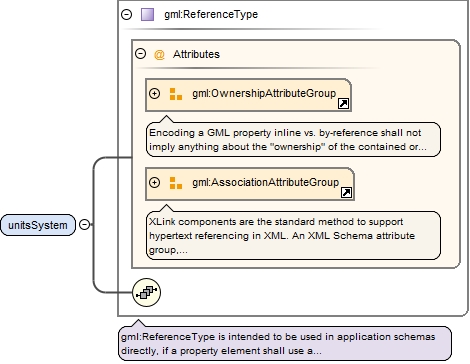Follow AssociationAttributeGroup reference arrow icon
The image size is (470, 364).
[346, 192]
